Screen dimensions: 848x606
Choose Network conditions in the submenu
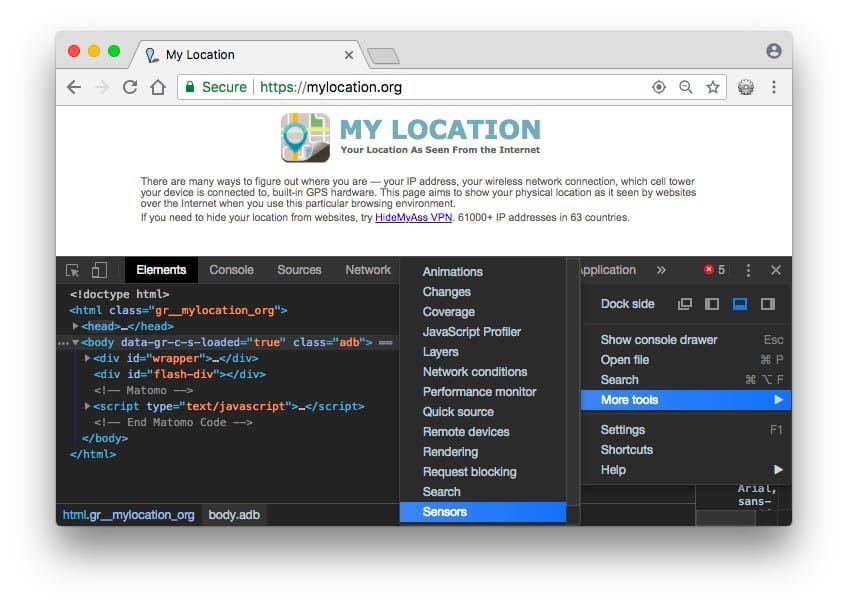coord(474,372)
